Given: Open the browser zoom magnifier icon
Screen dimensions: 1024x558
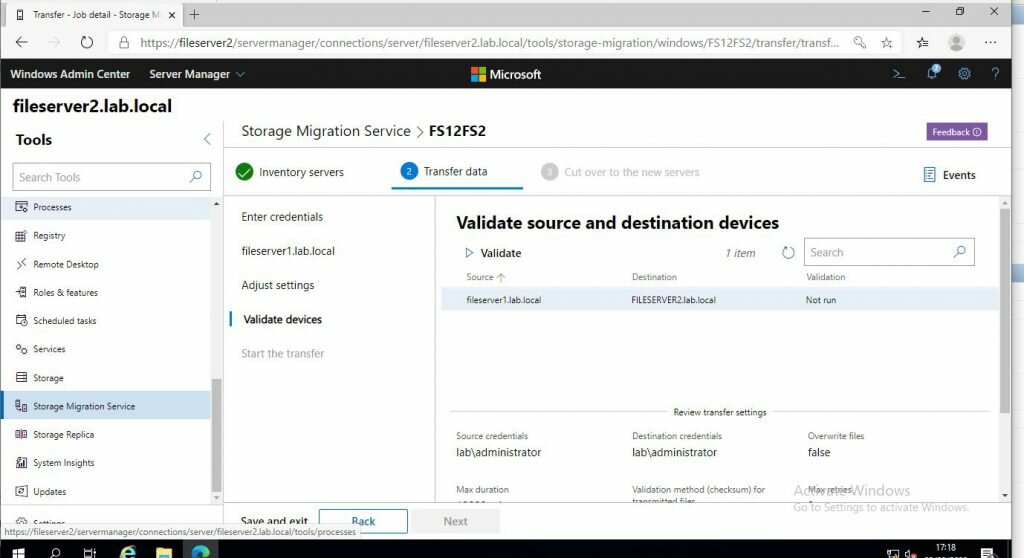Looking at the screenshot, I should [859, 42].
